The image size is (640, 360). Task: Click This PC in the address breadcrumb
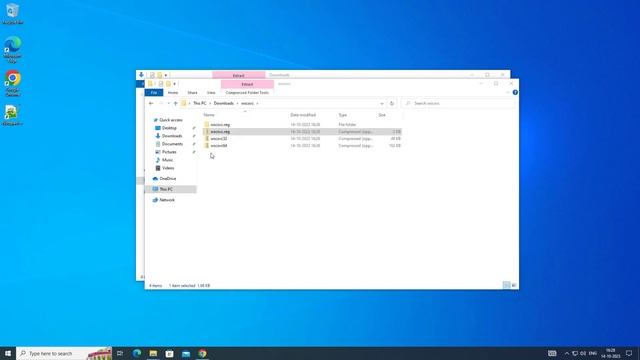pyautogui.click(x=200, y=104)
